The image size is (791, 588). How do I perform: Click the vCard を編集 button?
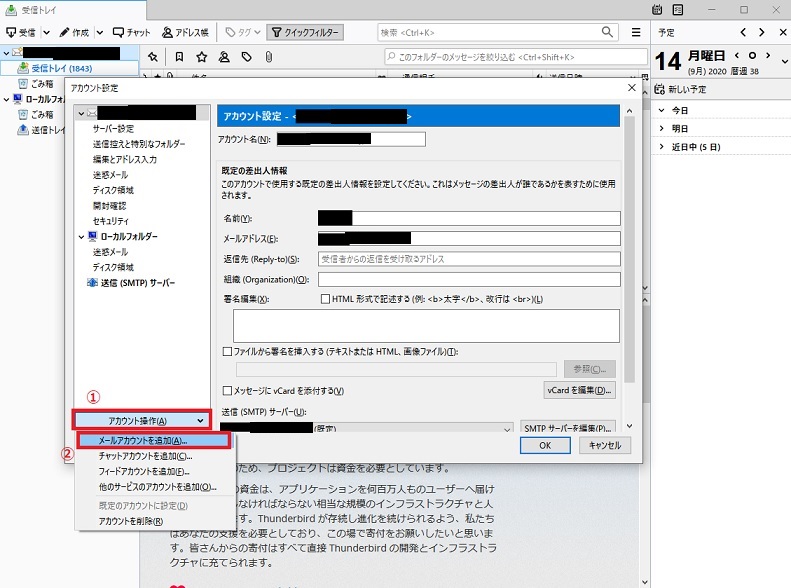pyautogui.click(x=579, y=390)
